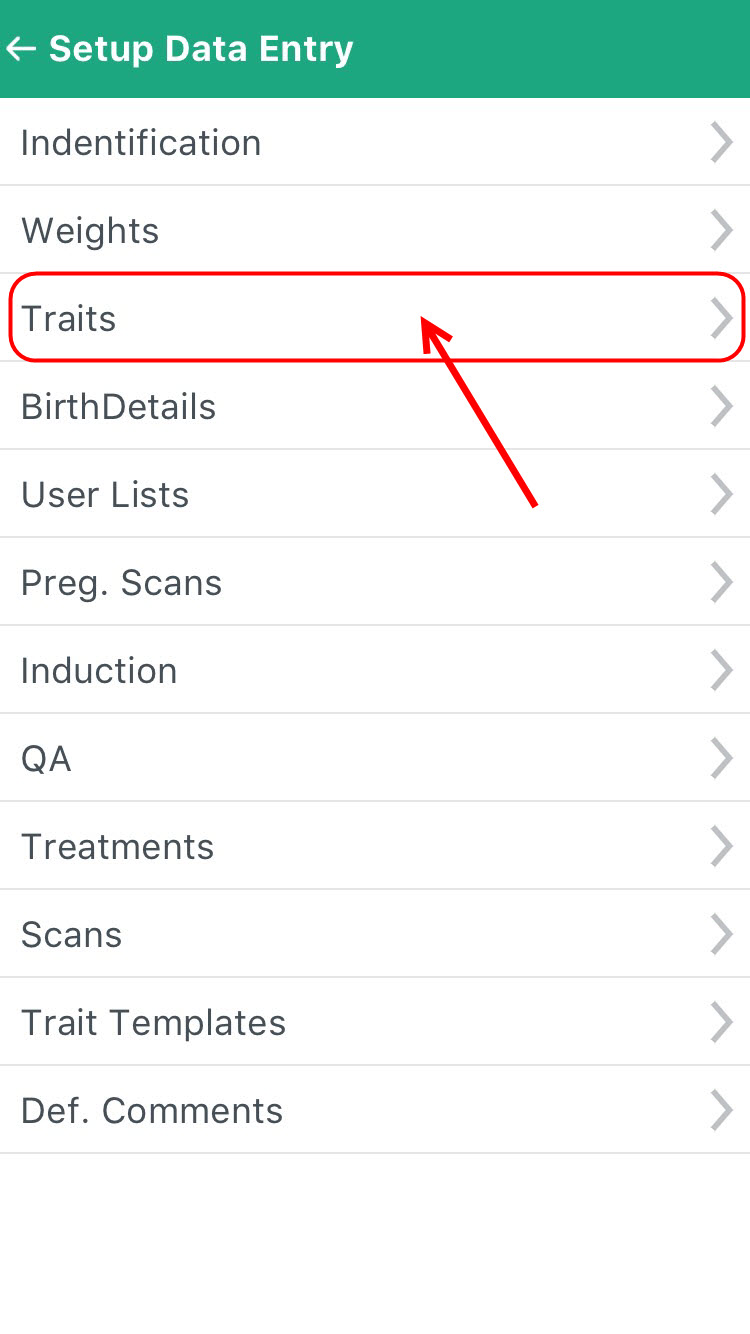Tap the Setup Data Entry title
The image size is (750, 1334).
201,49
